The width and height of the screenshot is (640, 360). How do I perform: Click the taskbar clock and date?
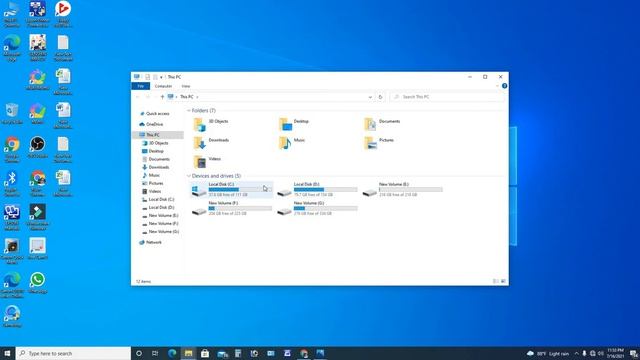[x=615, y=353]
